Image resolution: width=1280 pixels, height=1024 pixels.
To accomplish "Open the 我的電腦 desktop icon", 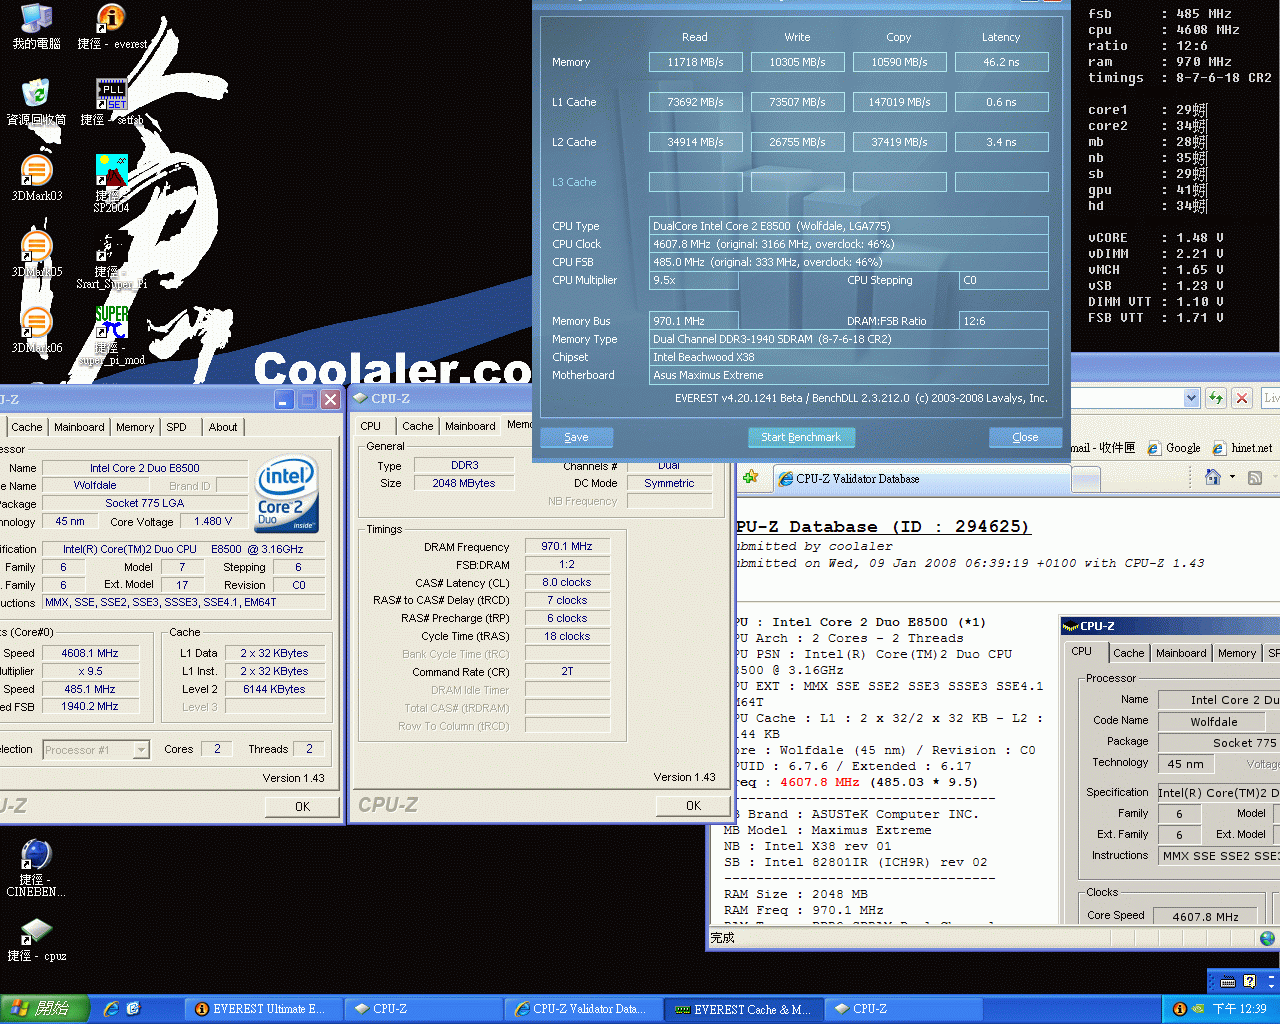I will click(36, 26).
